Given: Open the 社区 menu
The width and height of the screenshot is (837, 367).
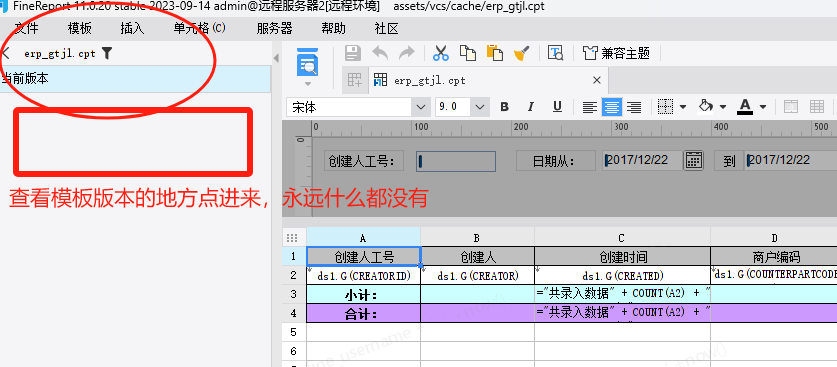Looking at the screenshot, I should click(386, 29).
